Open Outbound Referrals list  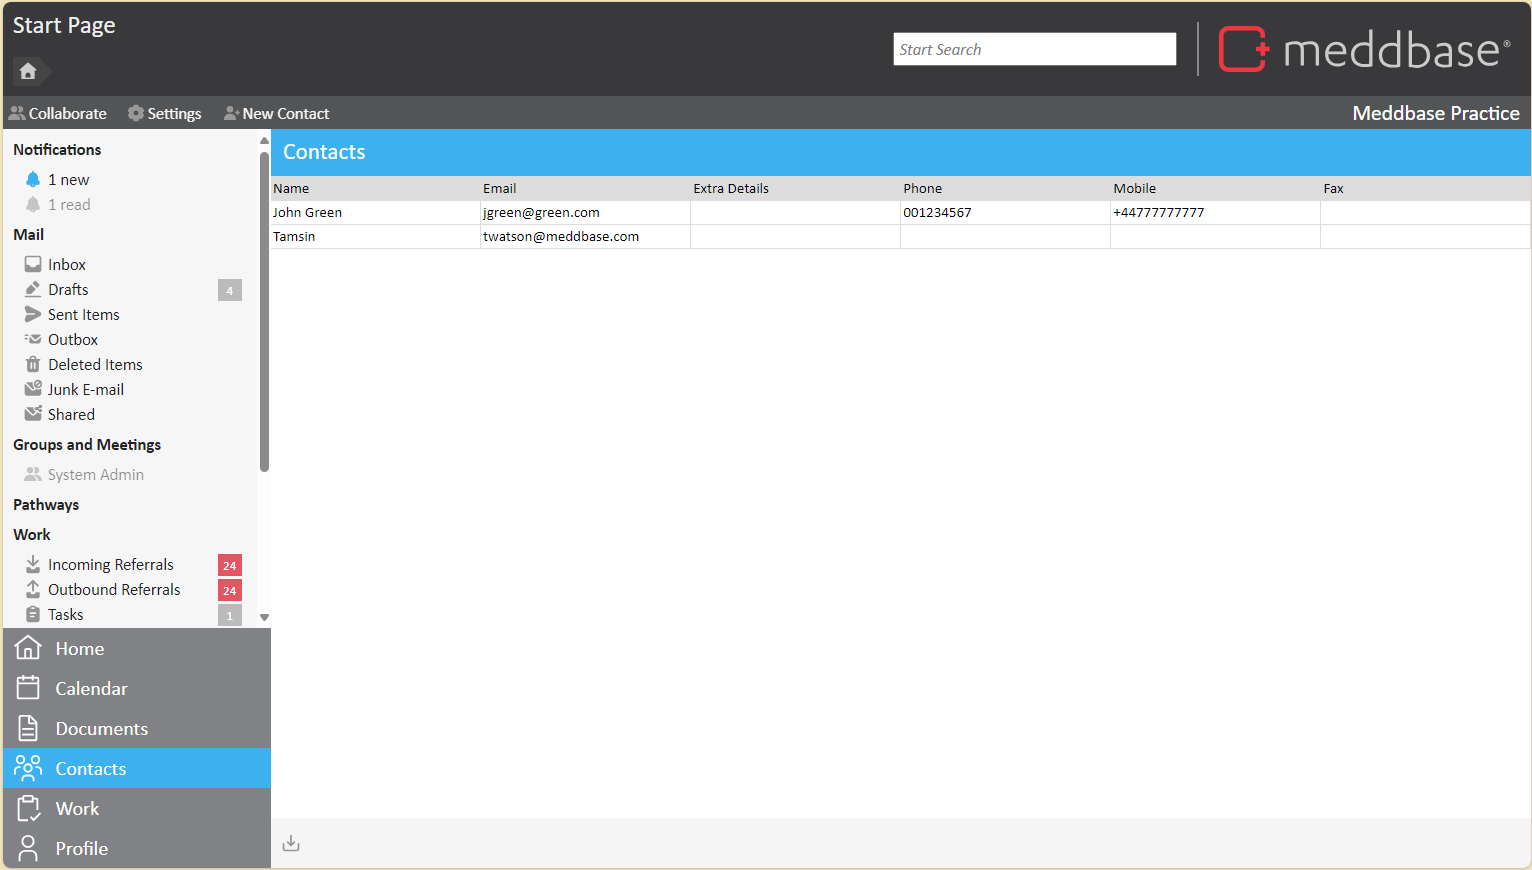[x=114, y=590]
